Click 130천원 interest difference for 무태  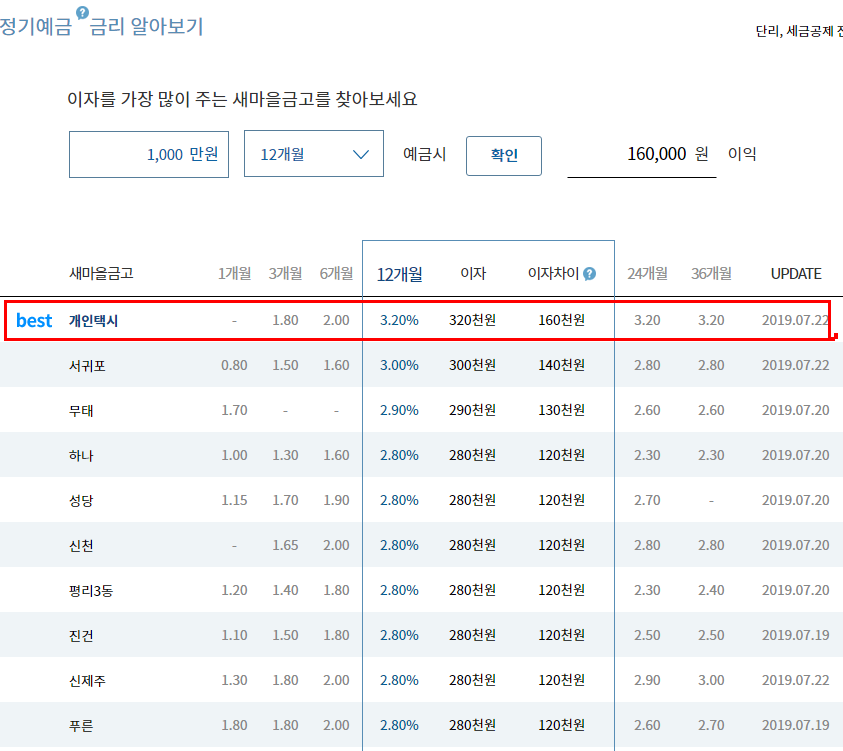(562, 410)
